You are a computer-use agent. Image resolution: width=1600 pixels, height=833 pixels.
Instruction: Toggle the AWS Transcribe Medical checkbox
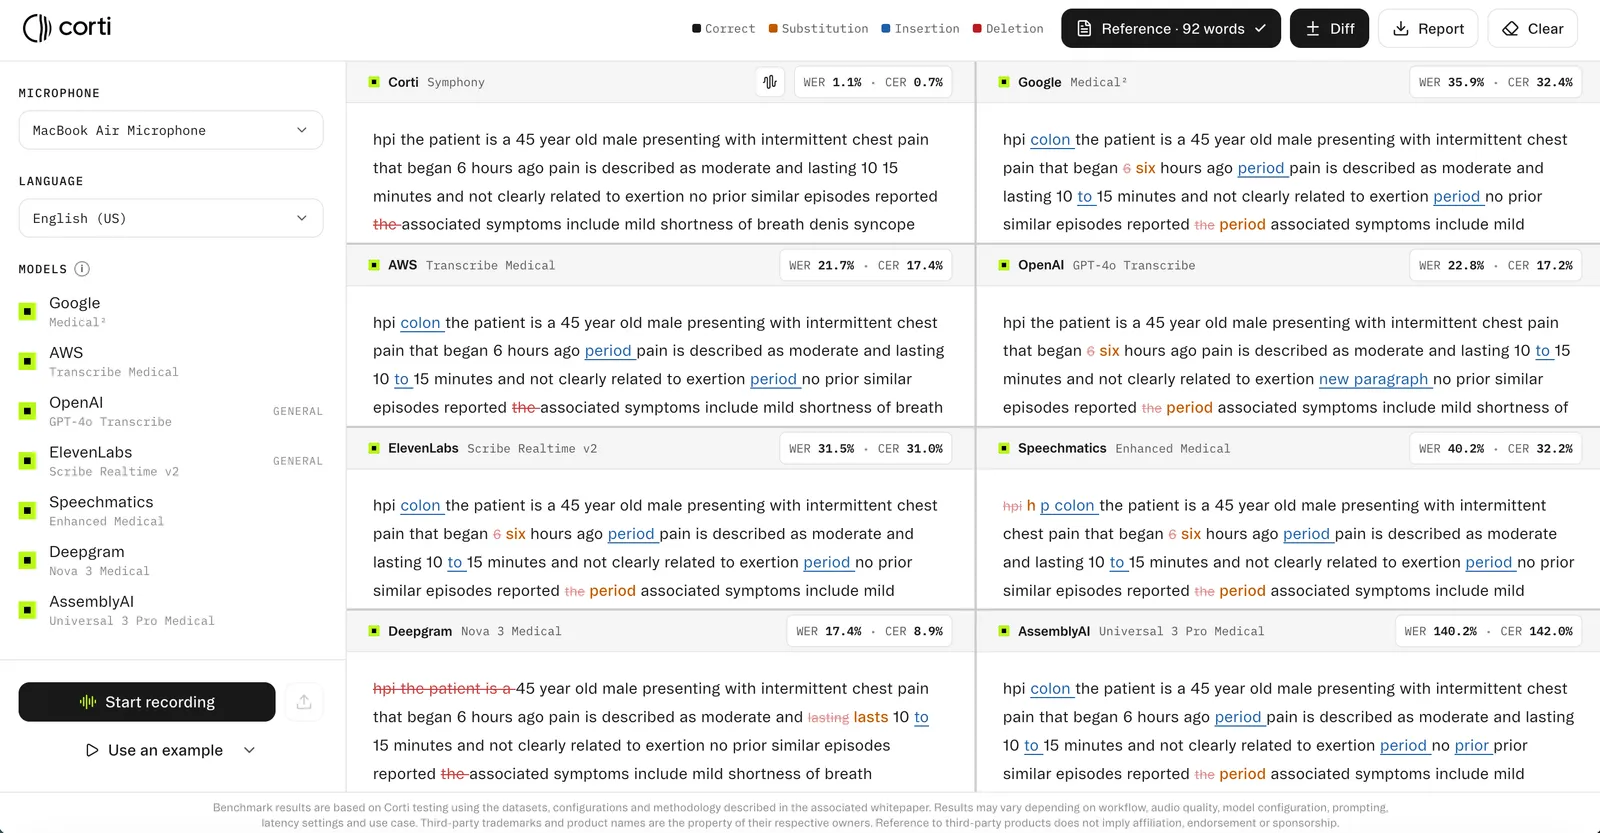pos(28,361)
